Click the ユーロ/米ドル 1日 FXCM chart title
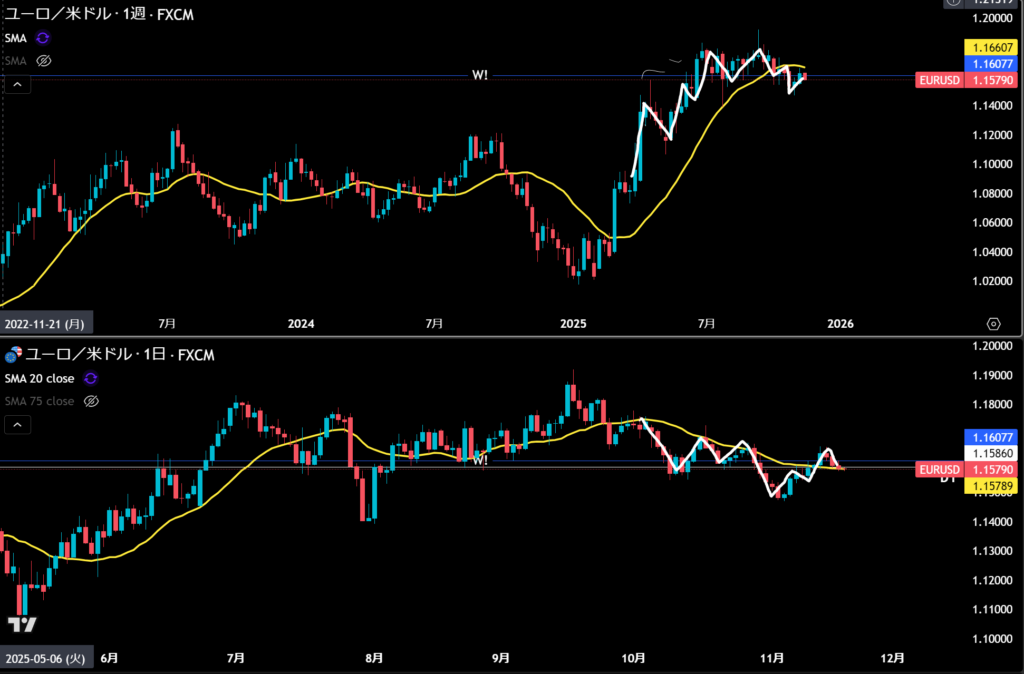1024x674 pixels. tap(110, 355)
